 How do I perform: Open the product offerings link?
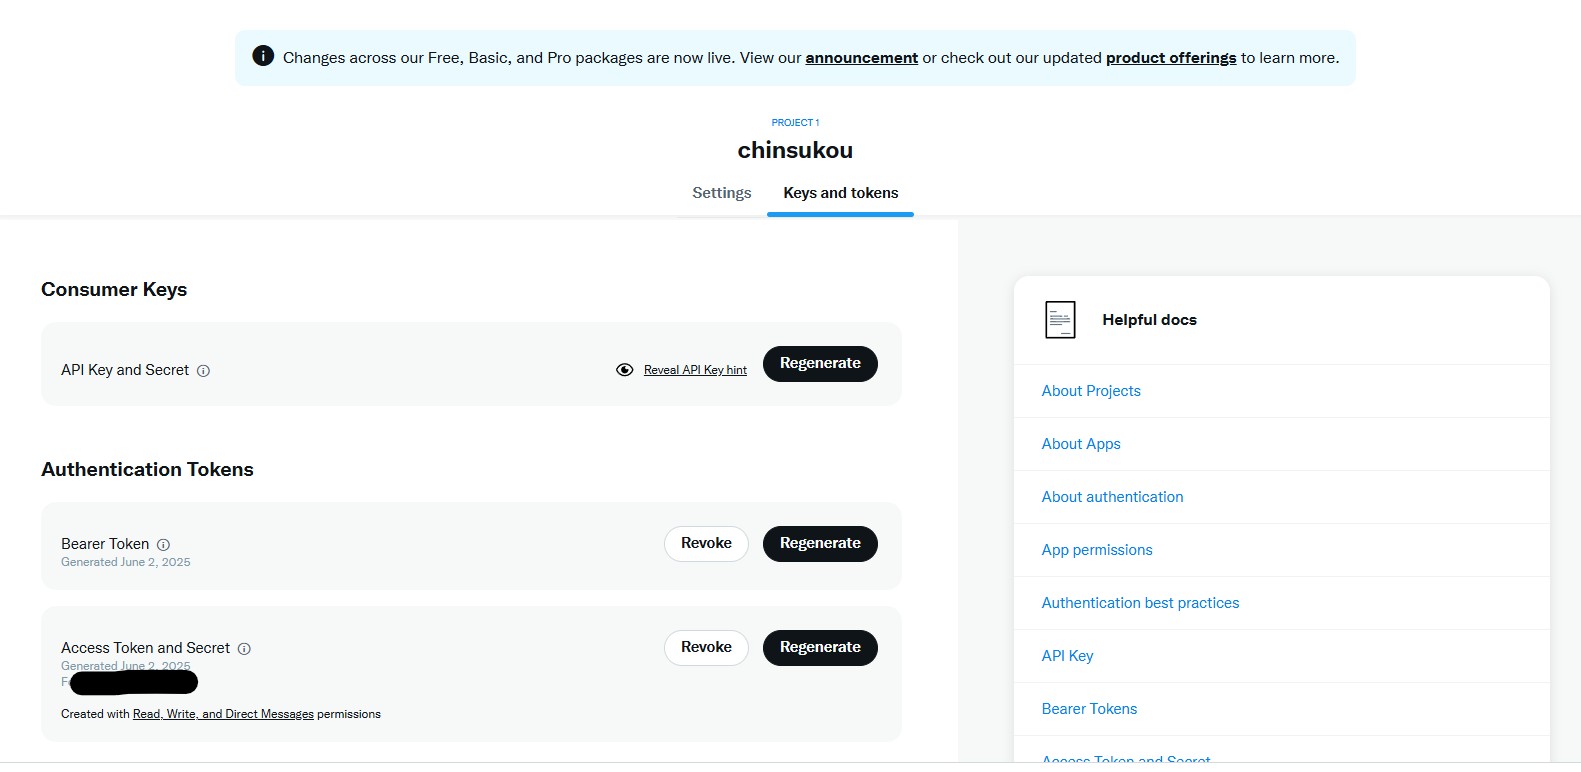pyautogui.click(x=1170, y=58)
